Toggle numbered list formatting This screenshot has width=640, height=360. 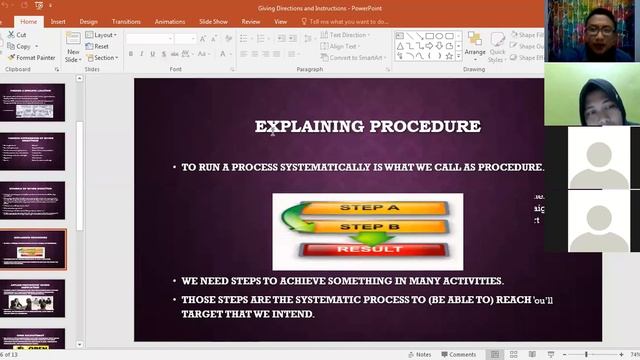(262, 39)
